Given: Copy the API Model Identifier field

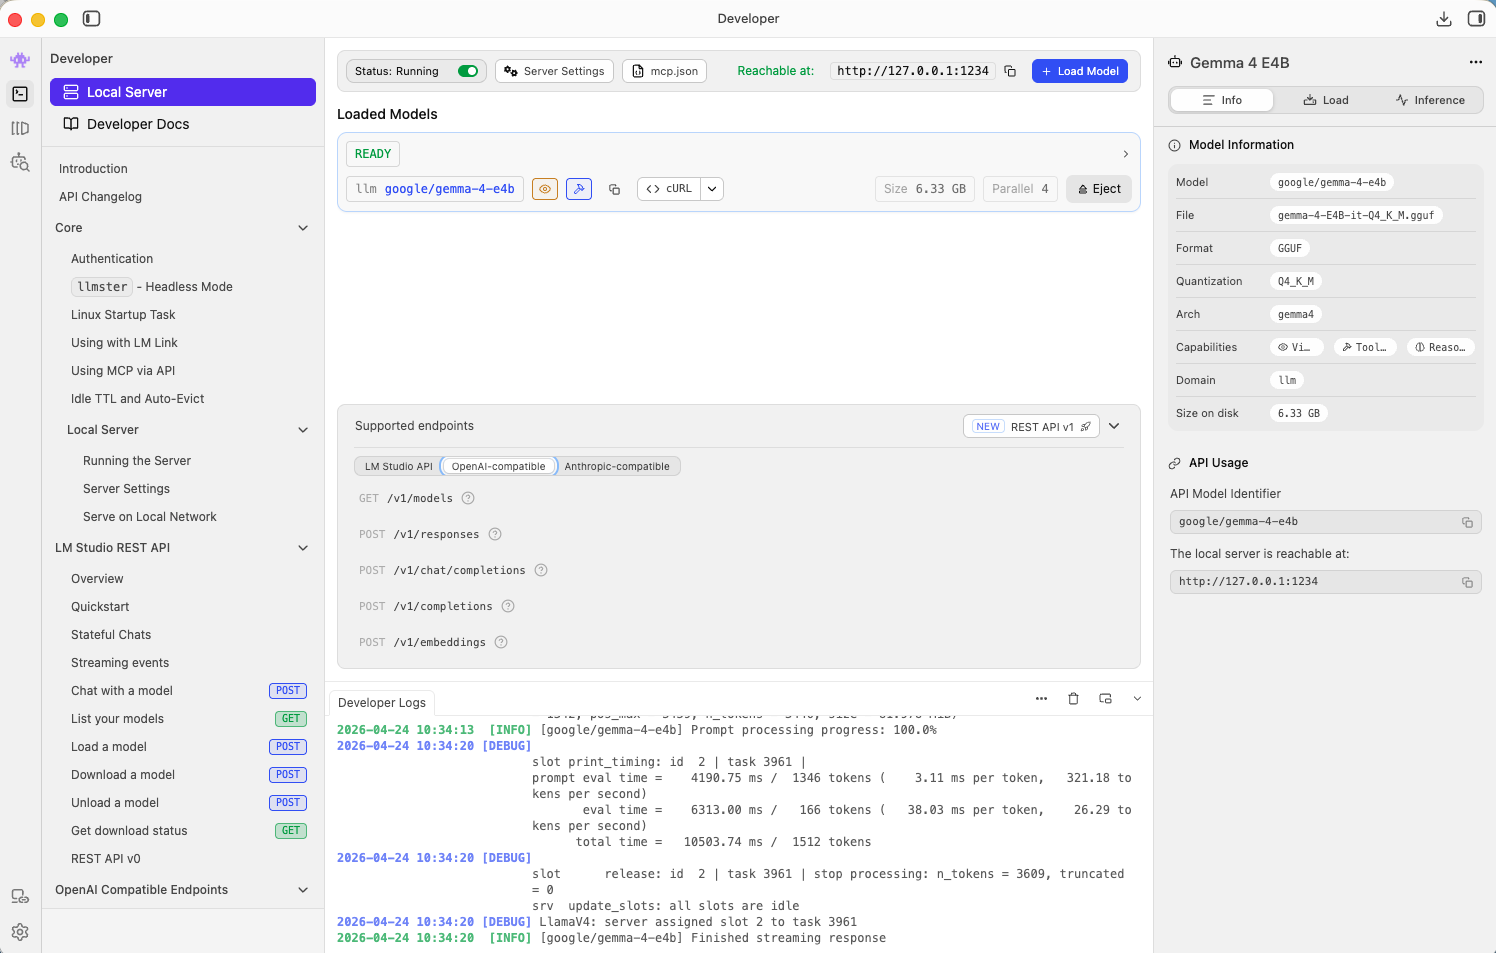Looking at the screenshot, I should pyautogui.click(x=1467, y=522).
